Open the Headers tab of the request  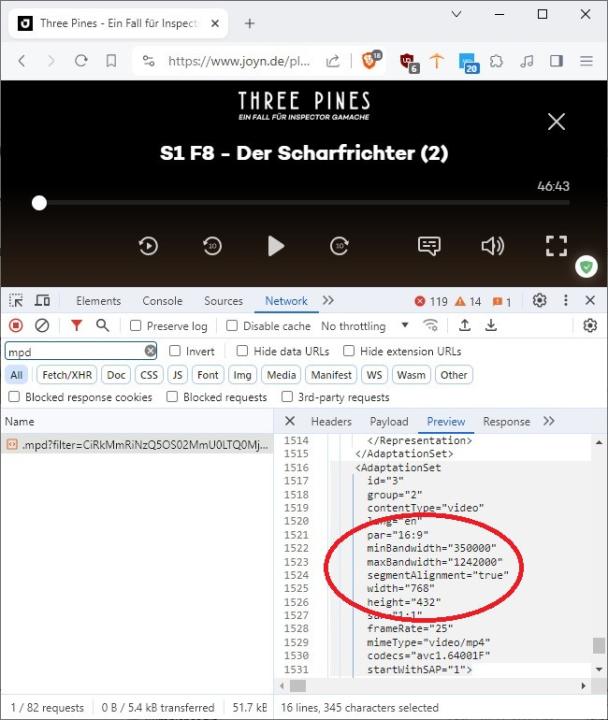click(331, 422)
